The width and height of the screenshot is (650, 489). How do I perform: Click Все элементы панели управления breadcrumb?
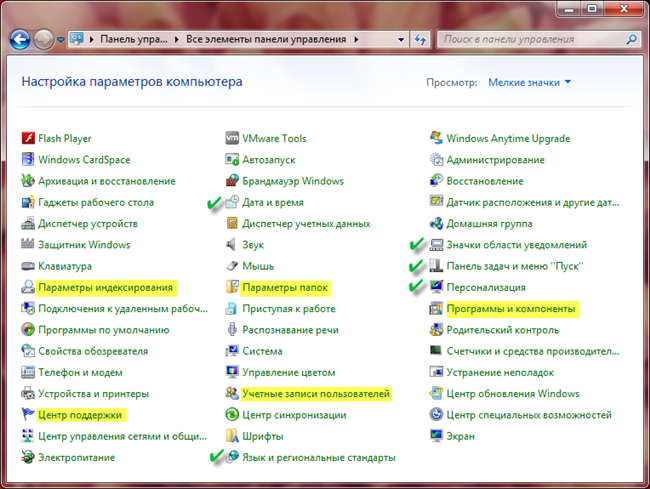tap(266, 39)
